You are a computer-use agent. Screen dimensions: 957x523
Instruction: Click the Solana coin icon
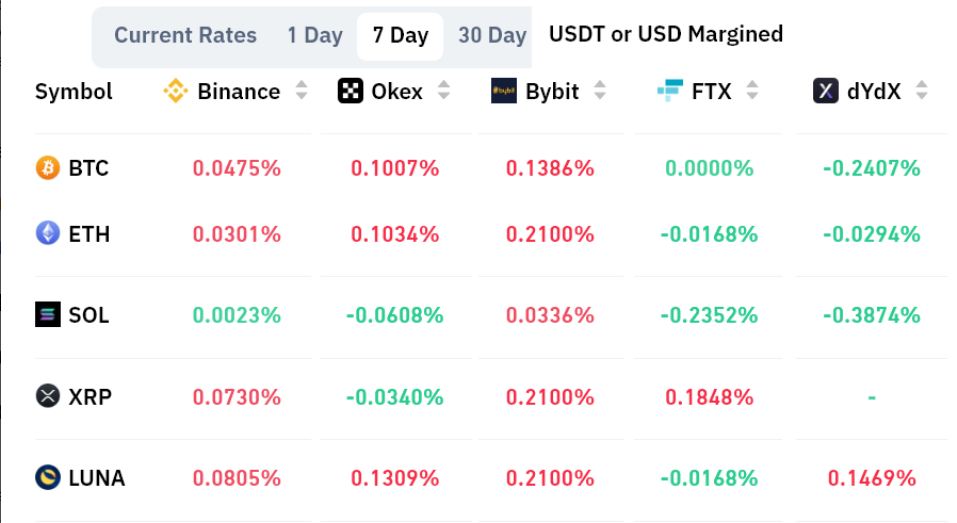tap(48, 315)
